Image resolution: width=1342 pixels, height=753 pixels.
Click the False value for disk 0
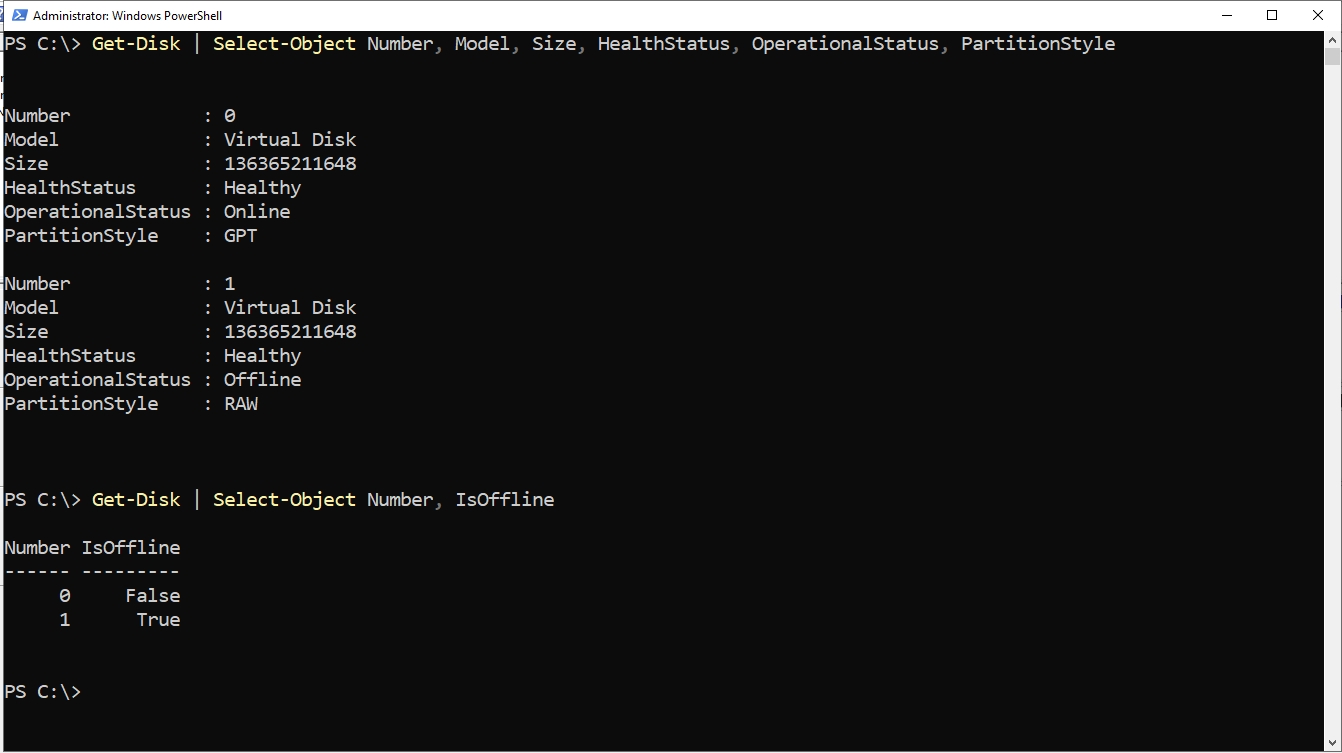(152, 595)
